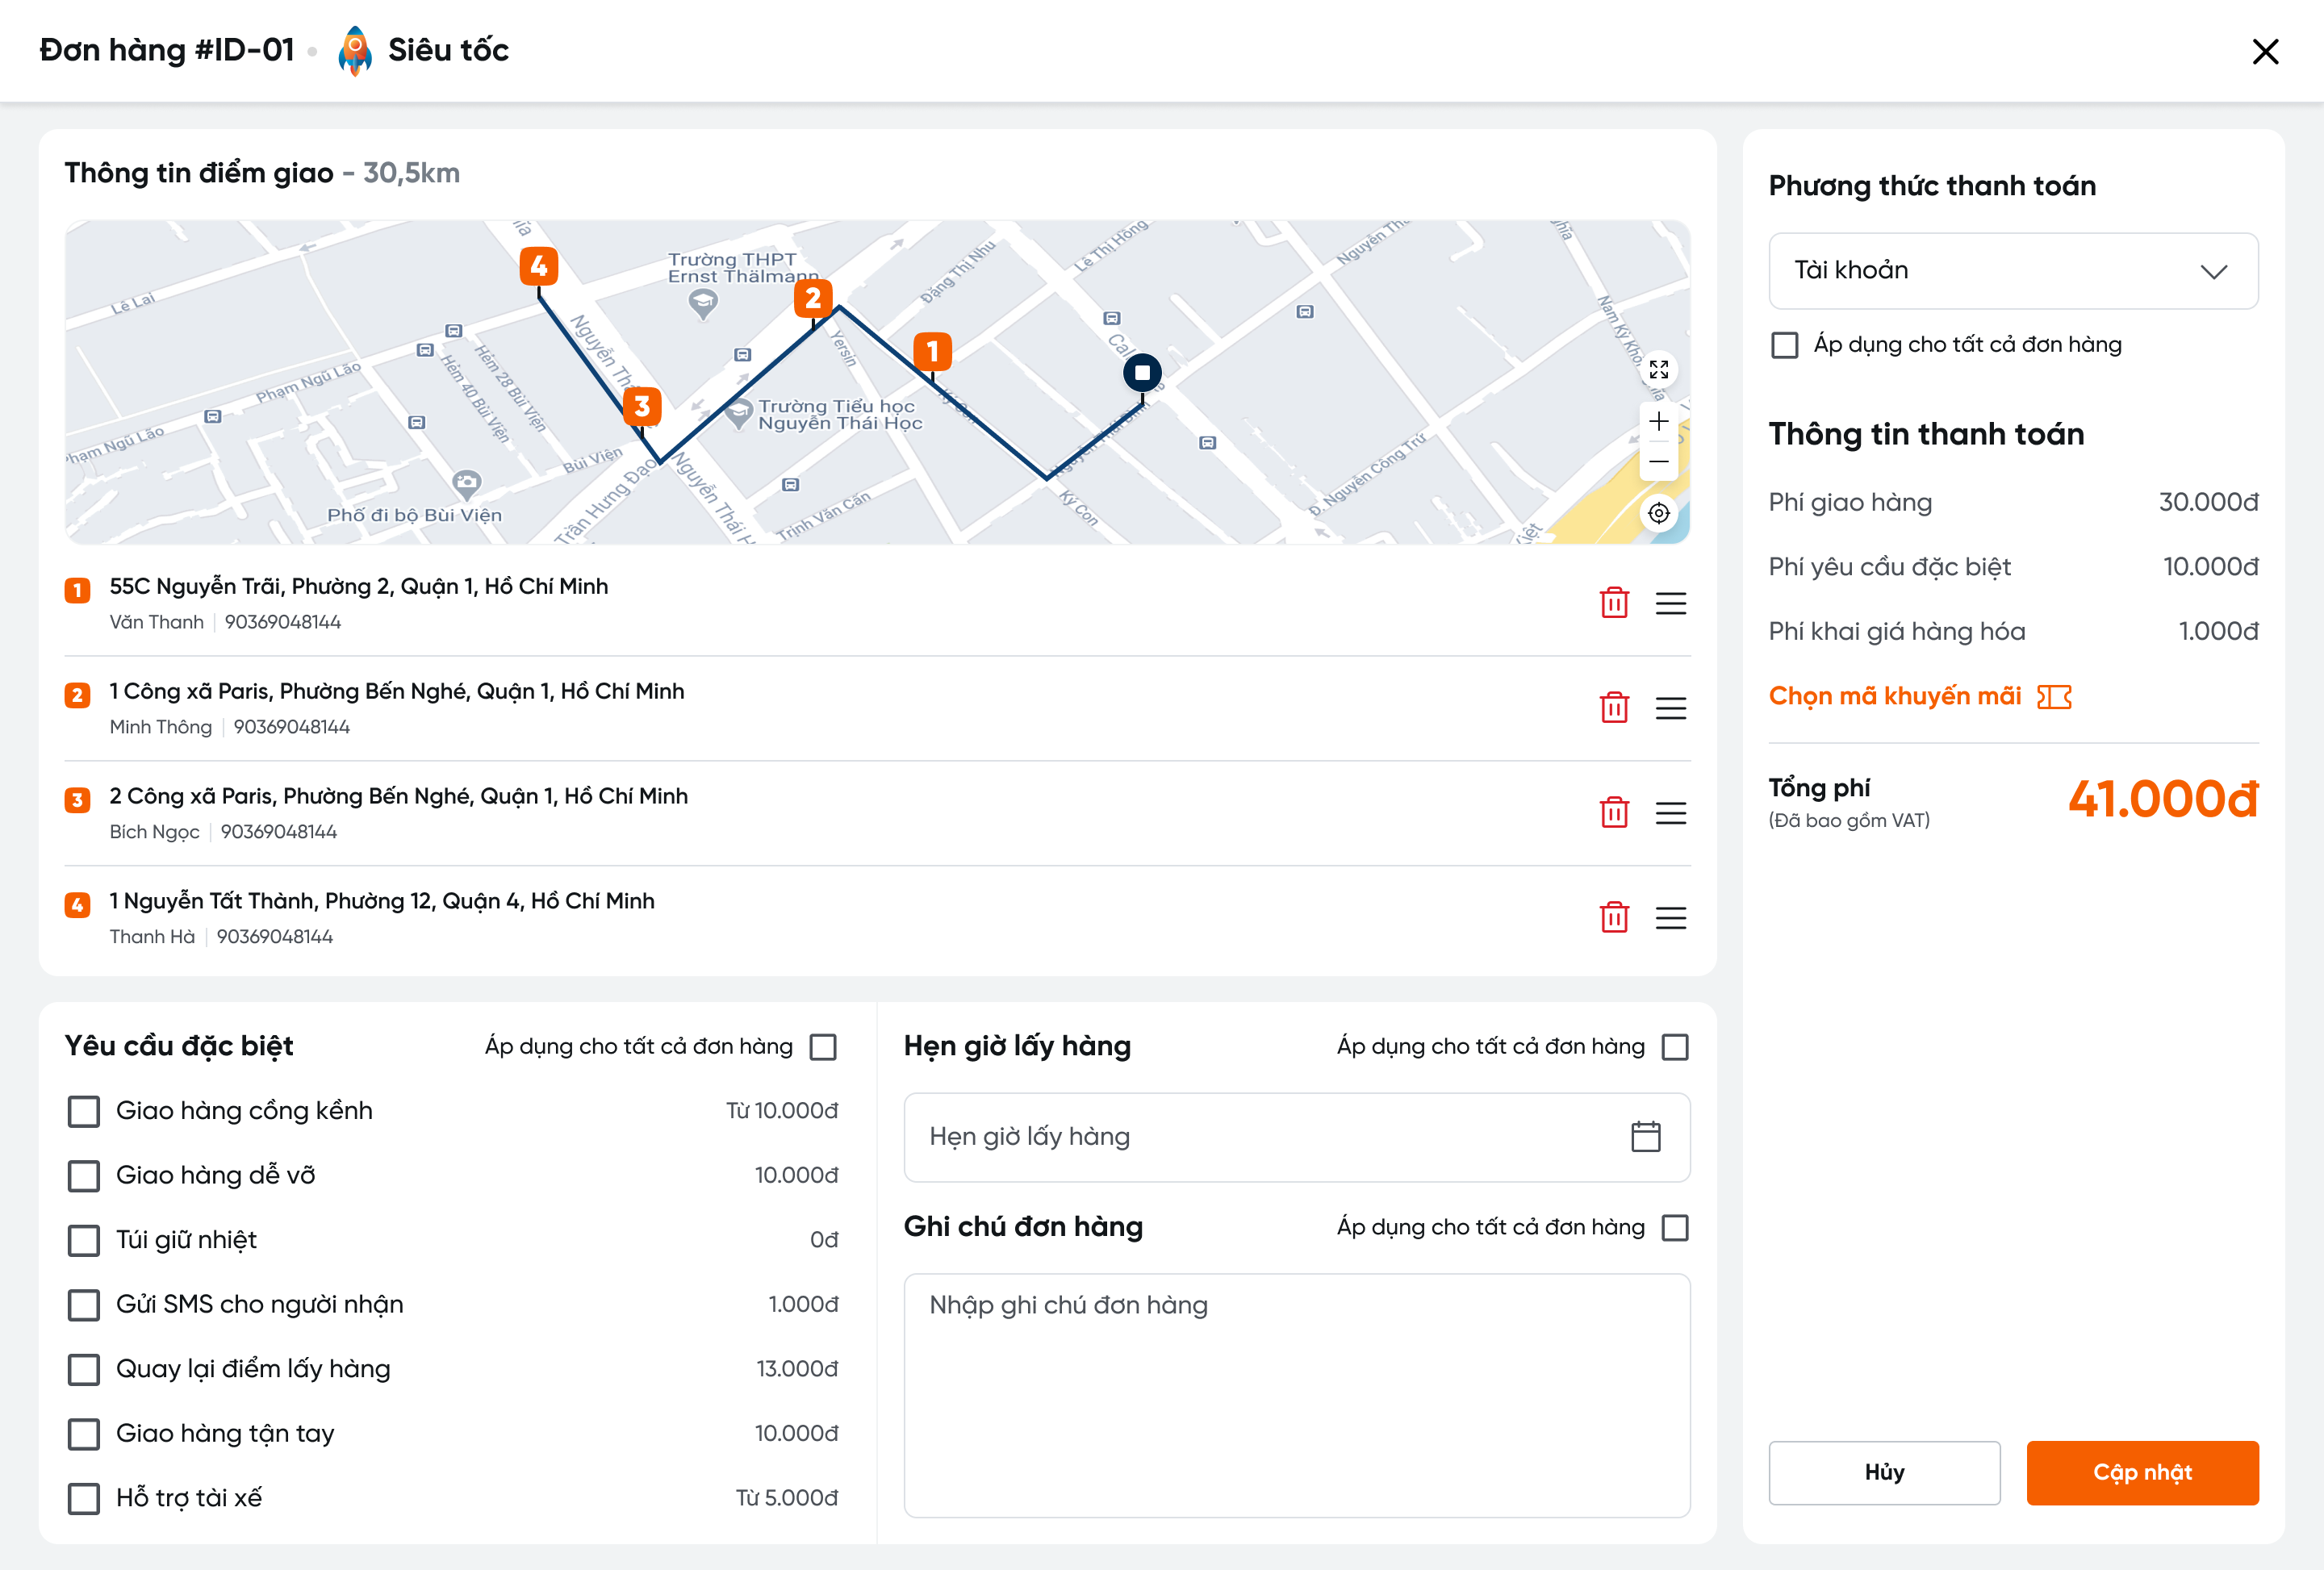Click map marker number 4
This screenshot has width=2324, height=1570.
point(538,266)
